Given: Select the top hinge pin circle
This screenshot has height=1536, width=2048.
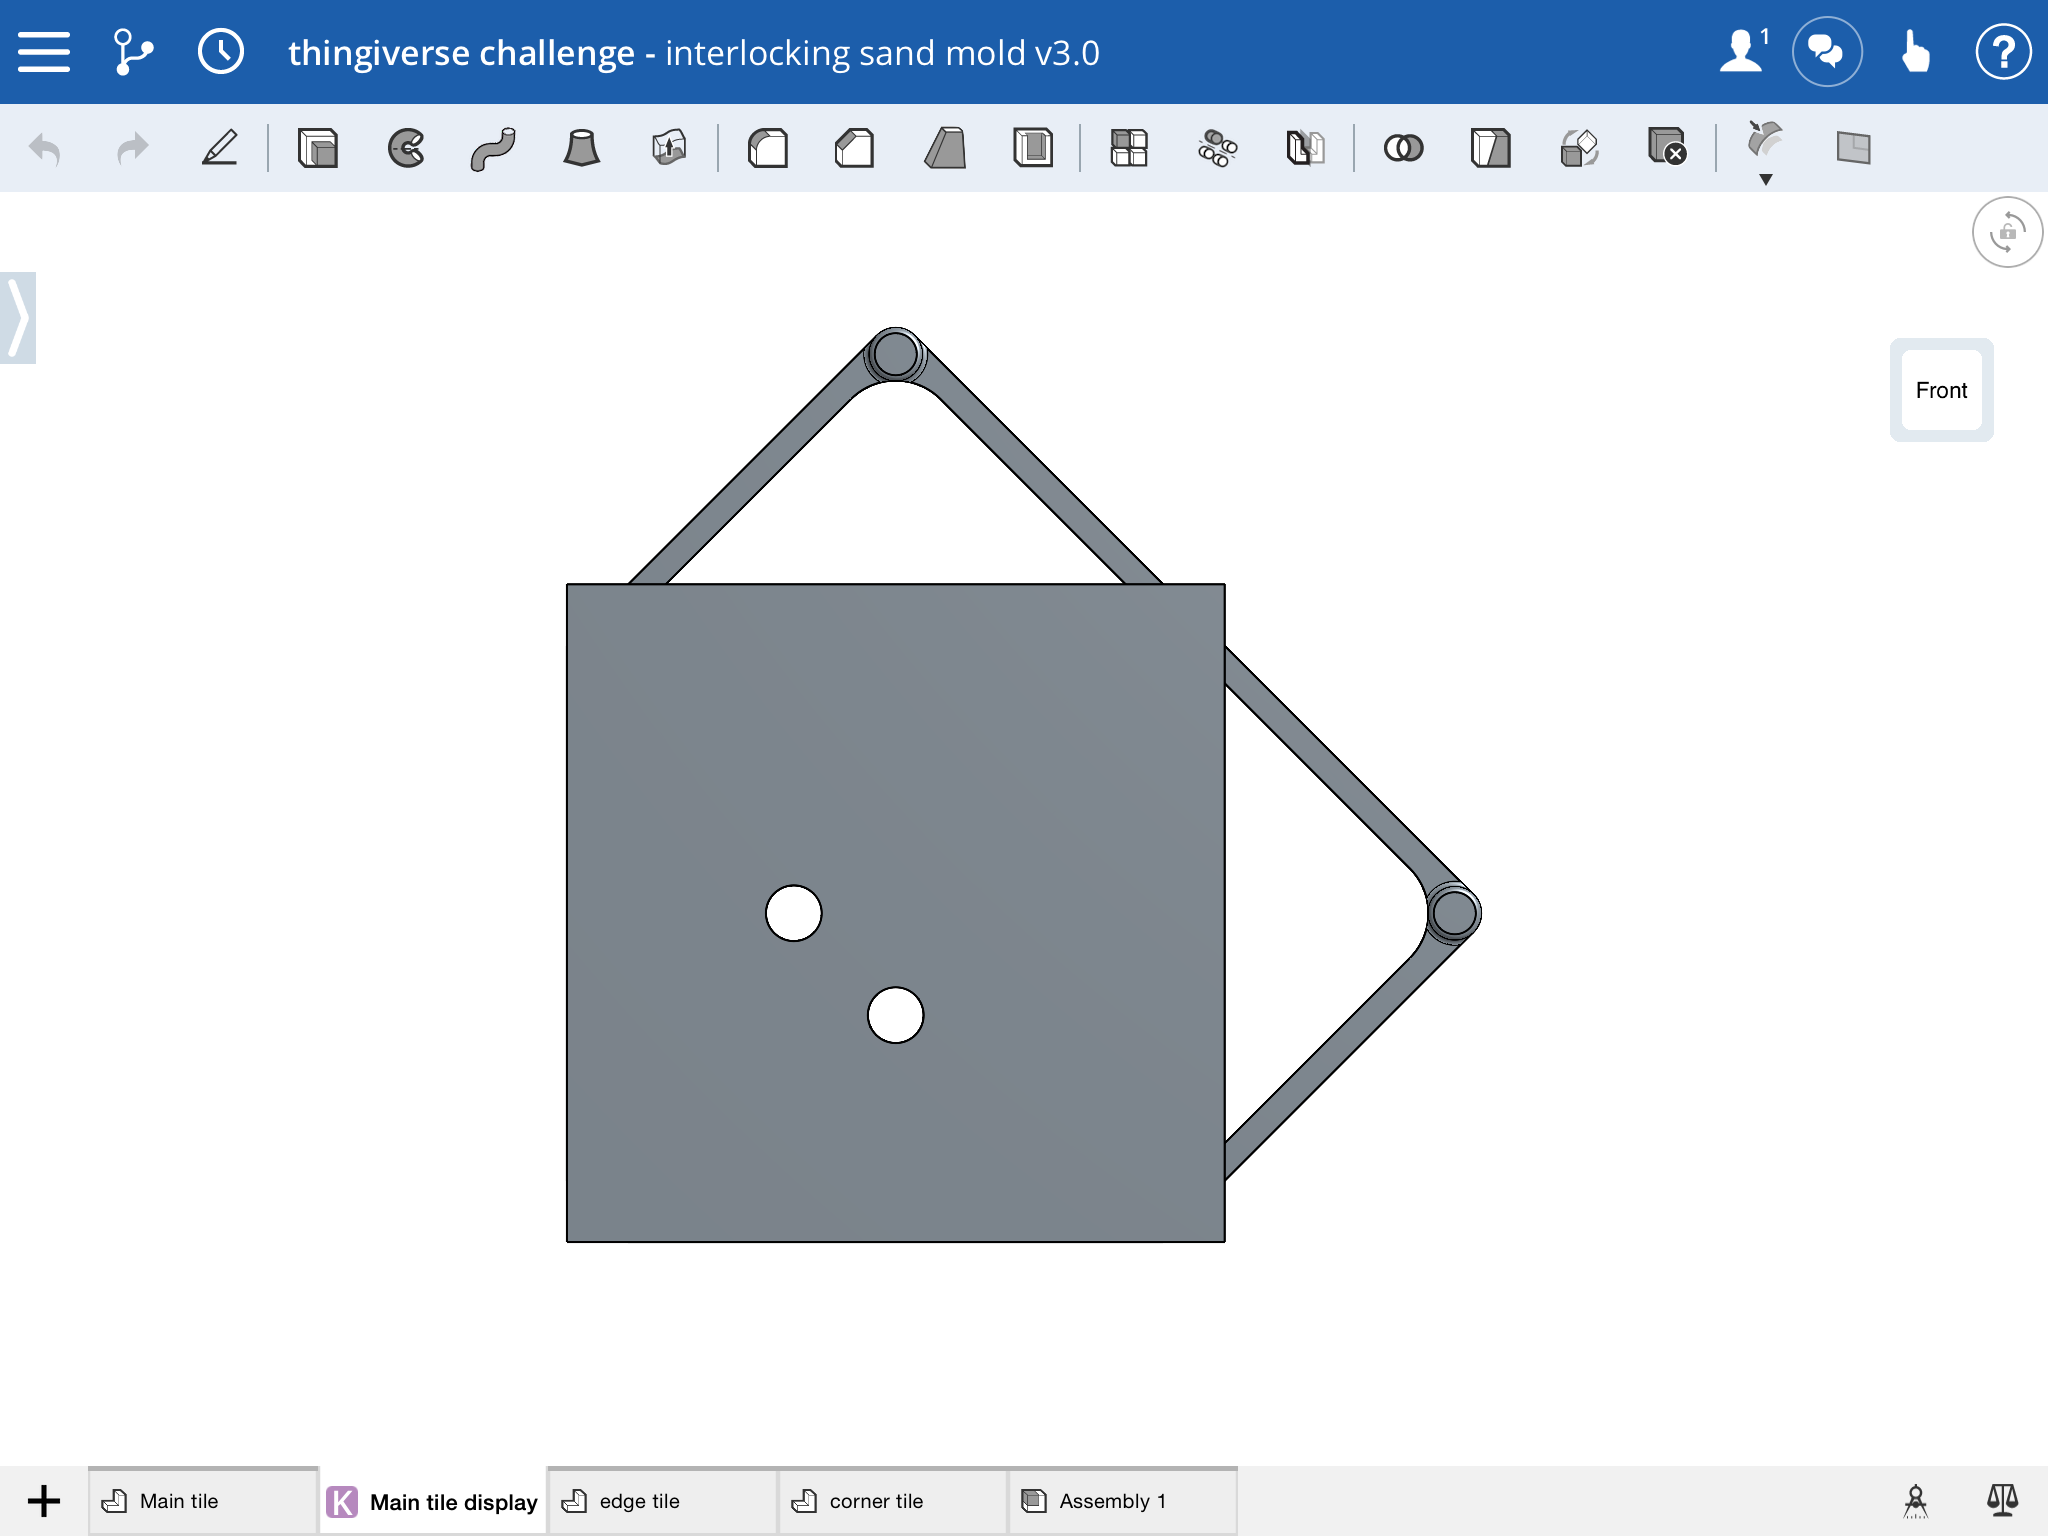Looking at the screenshot, I should tap(895, 354).
